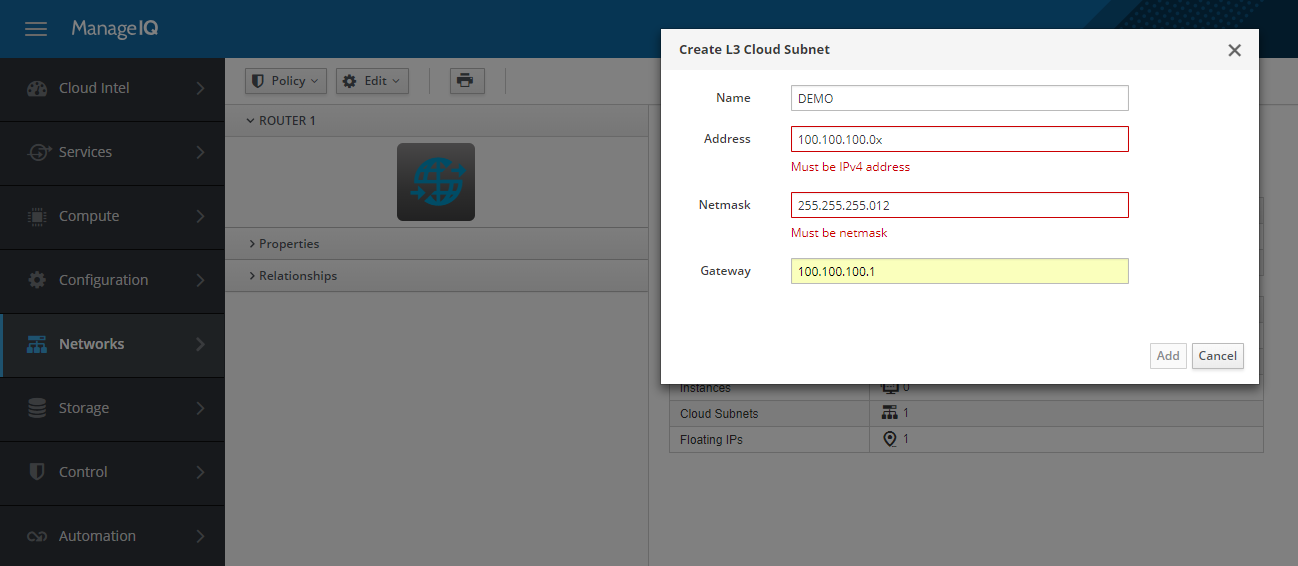This screenshot has height=566, width=1298.
Task: Click the hamburger menu icon
Action: tap(36, 29)
